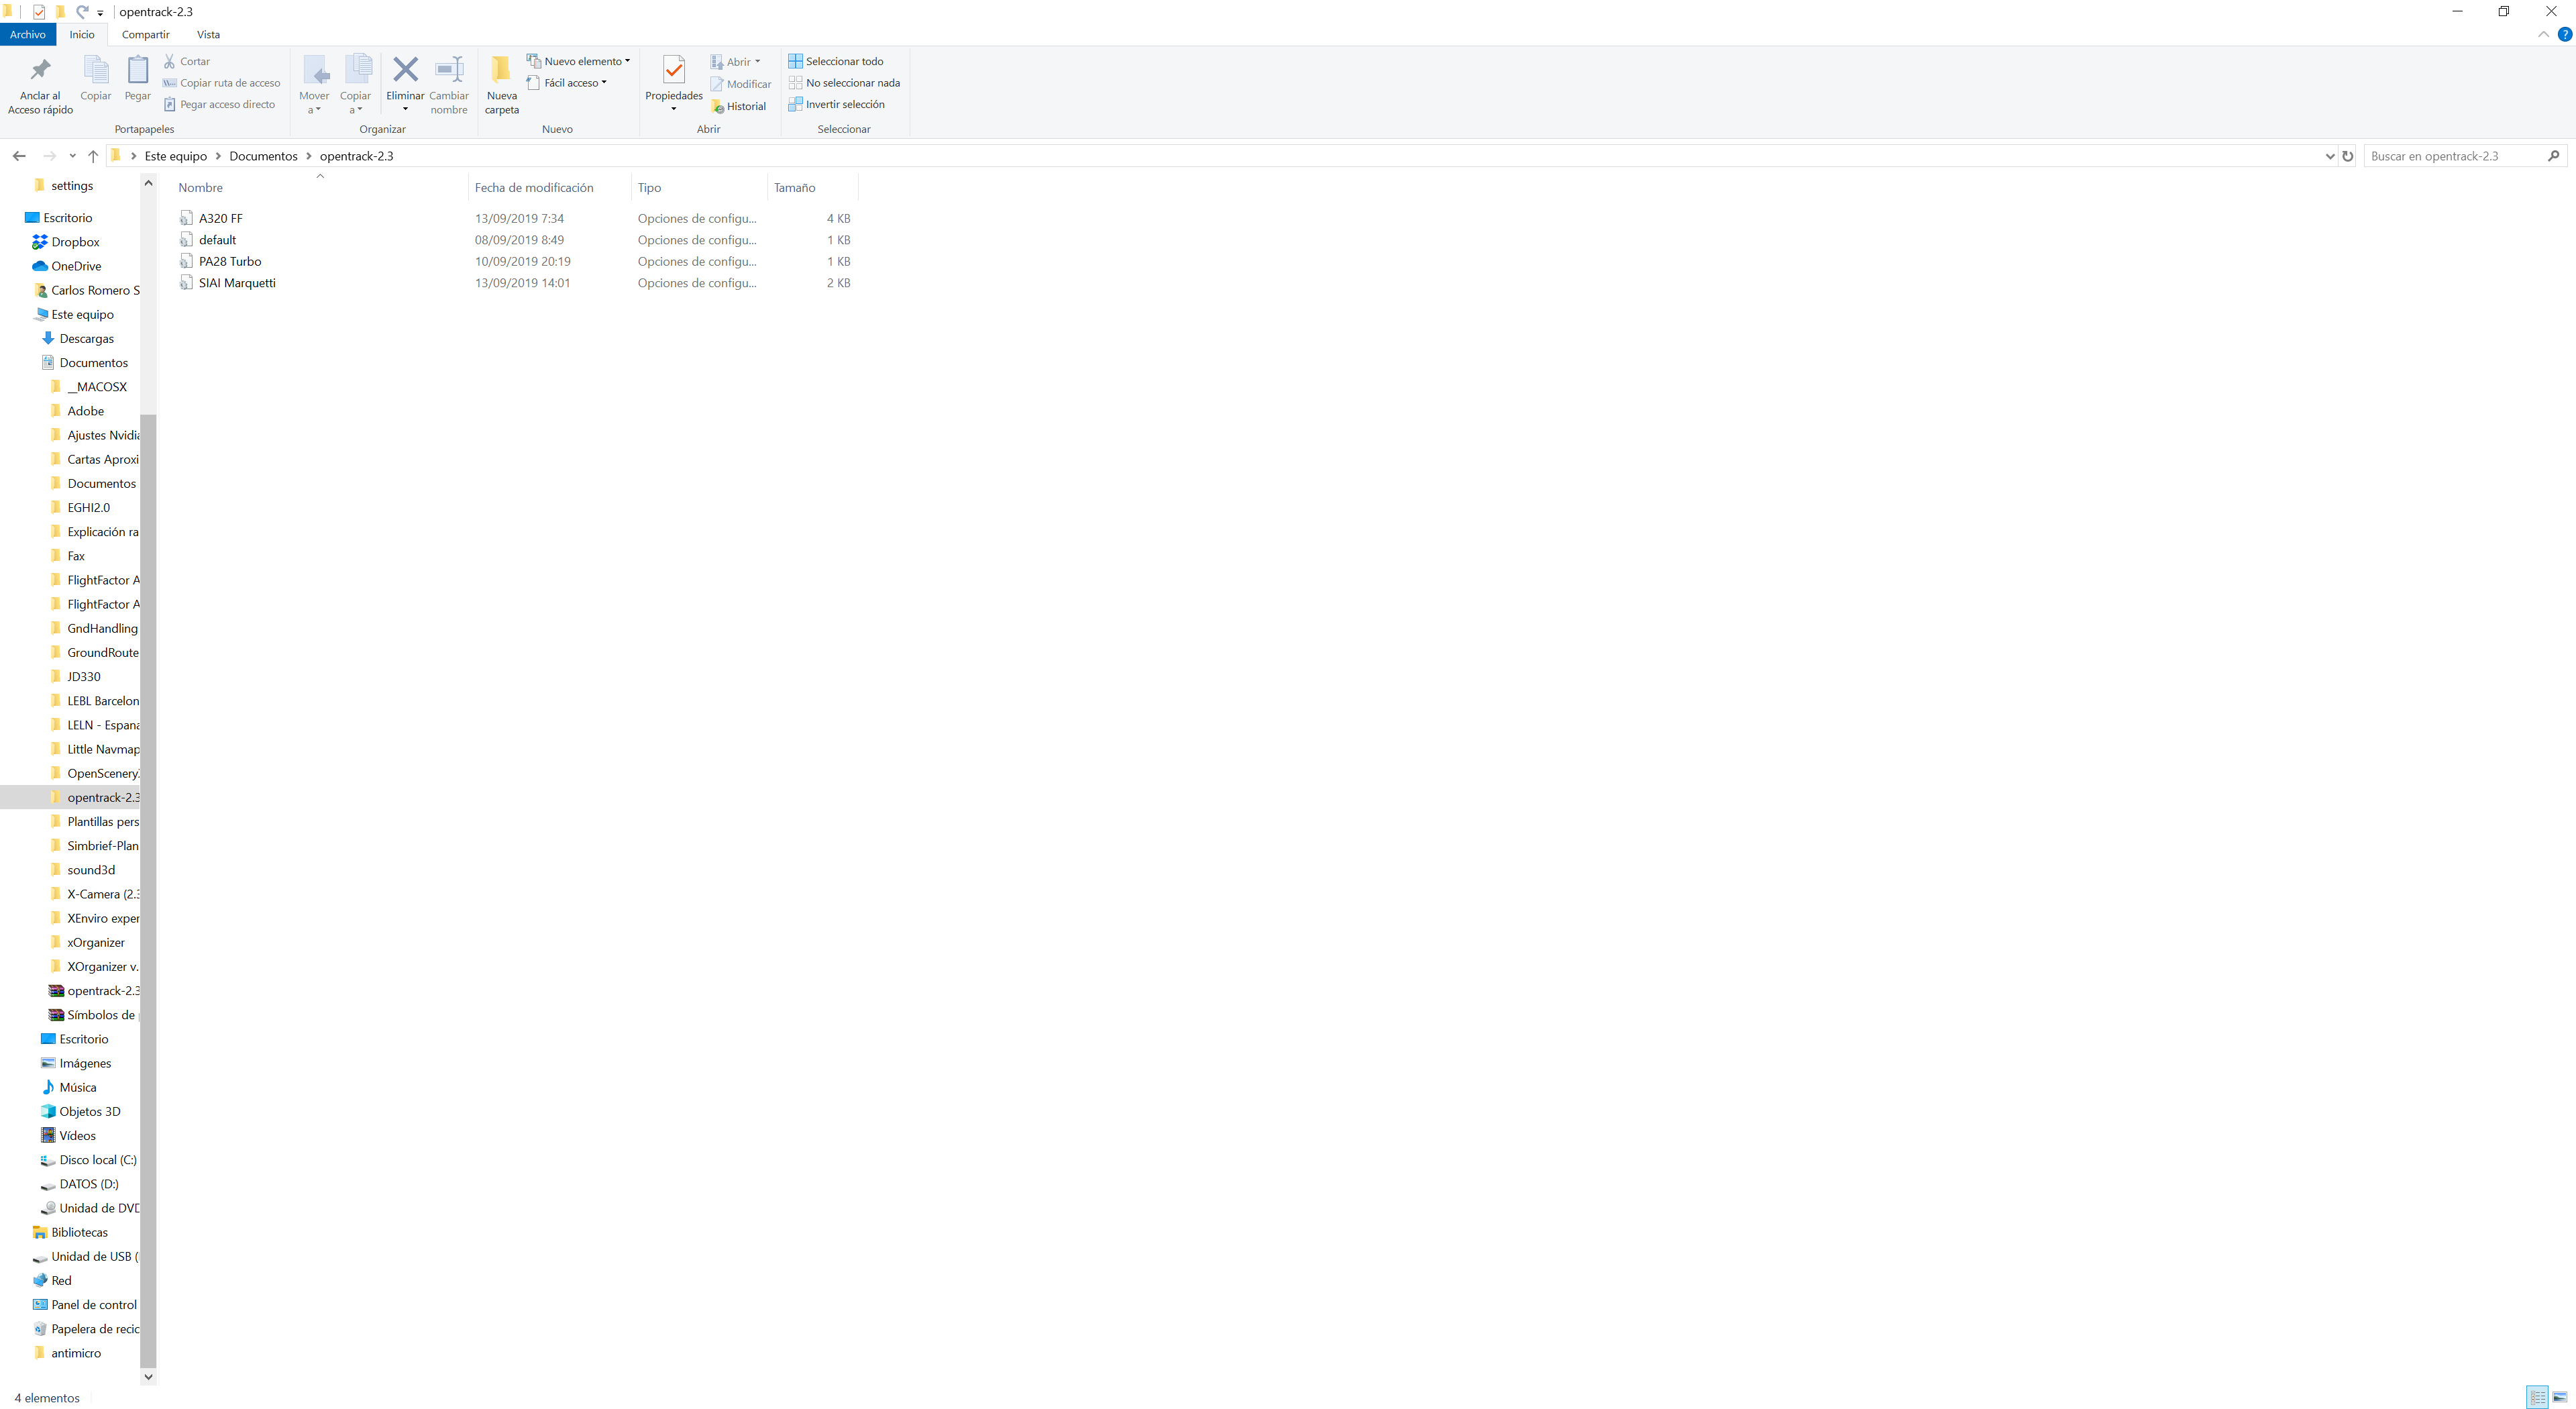Image resolution: width=2576 pixels, height=1409 pixels.
Task: Rename using Cambiar nombre
Action: (x=448, y=84)
